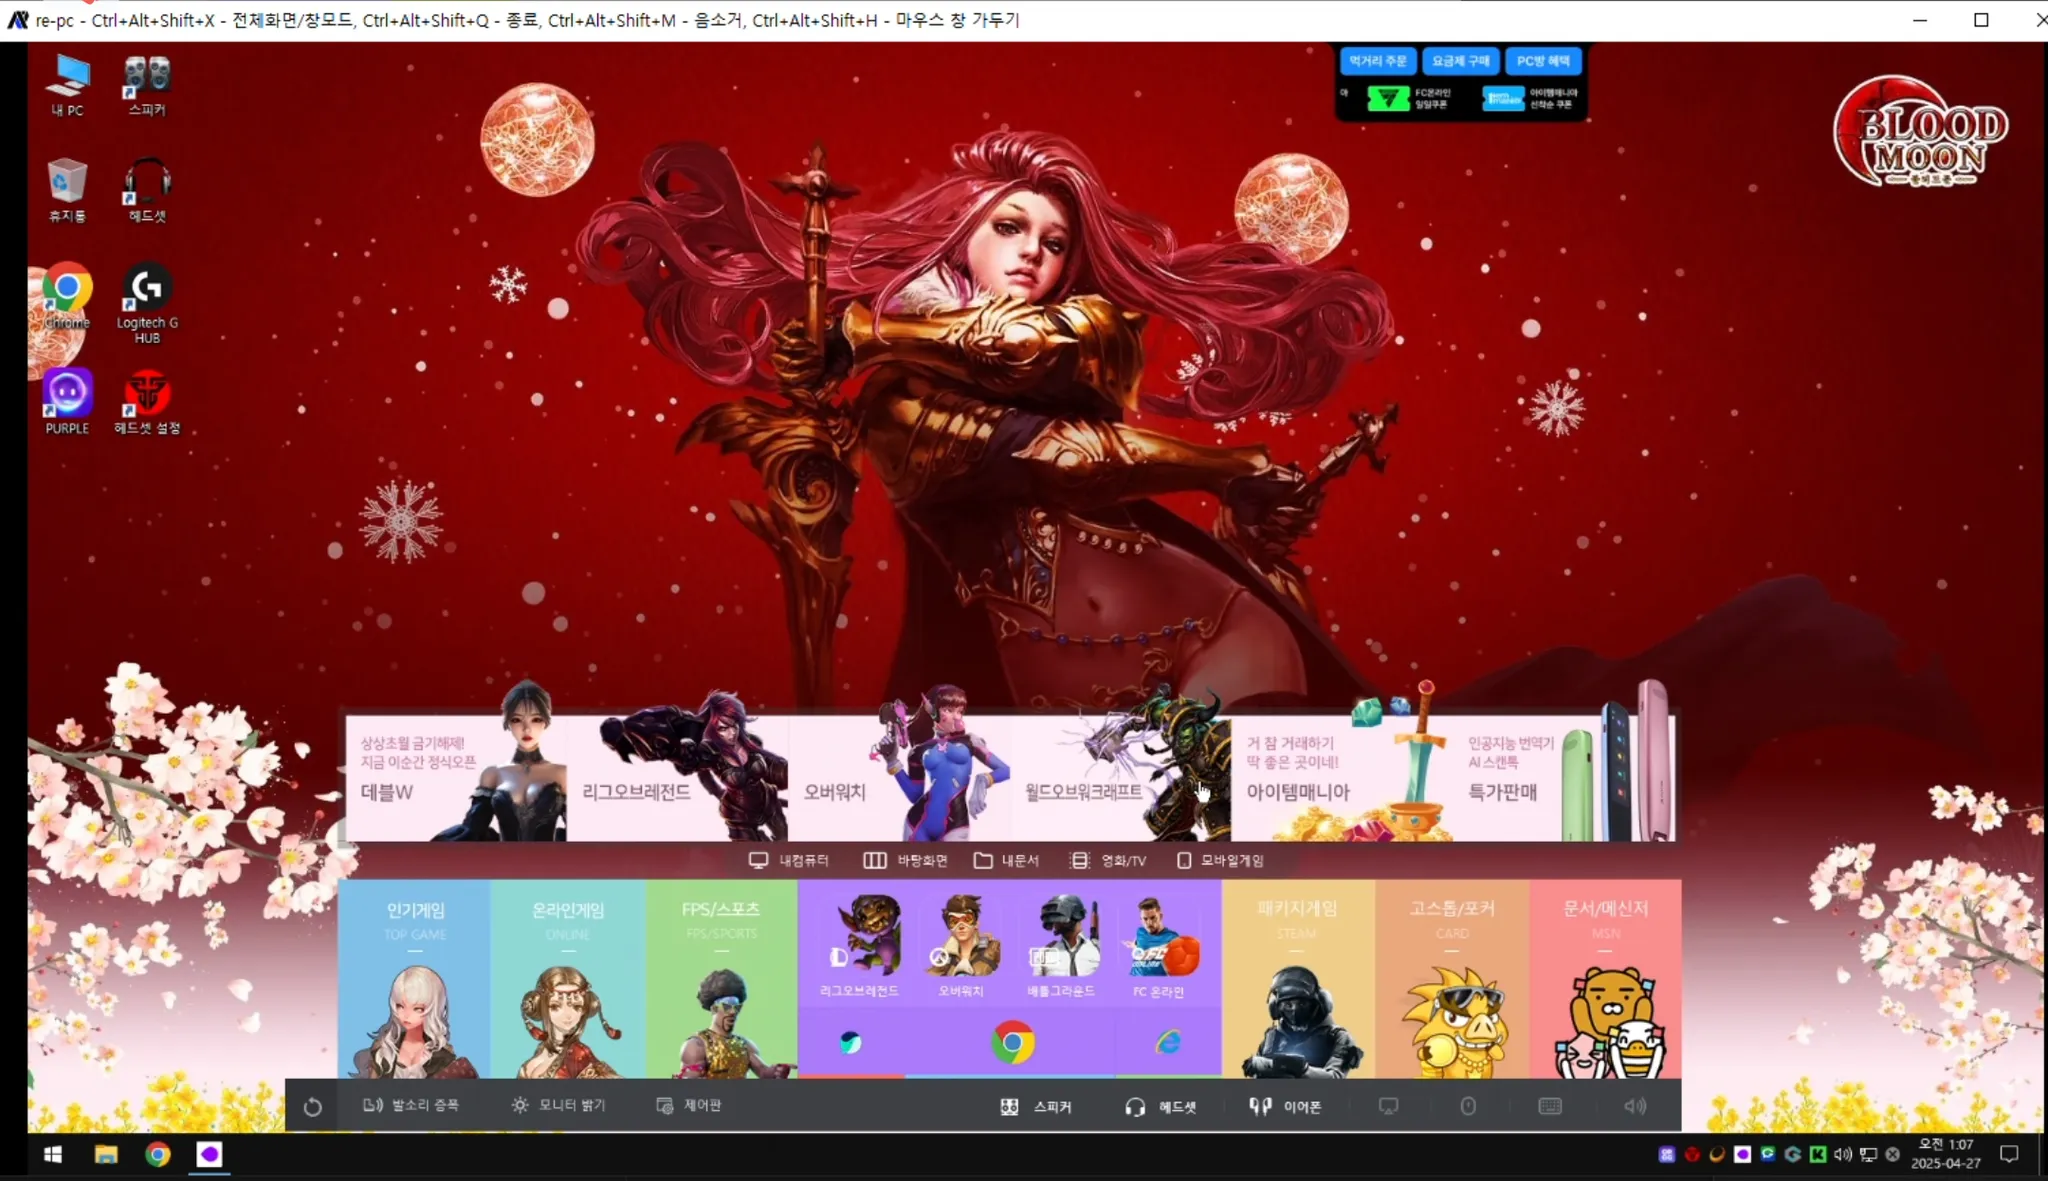Select the 스피커 desktop shortcut
The width and height of the screenshot is (2048, 1181).
coord(147,85)
